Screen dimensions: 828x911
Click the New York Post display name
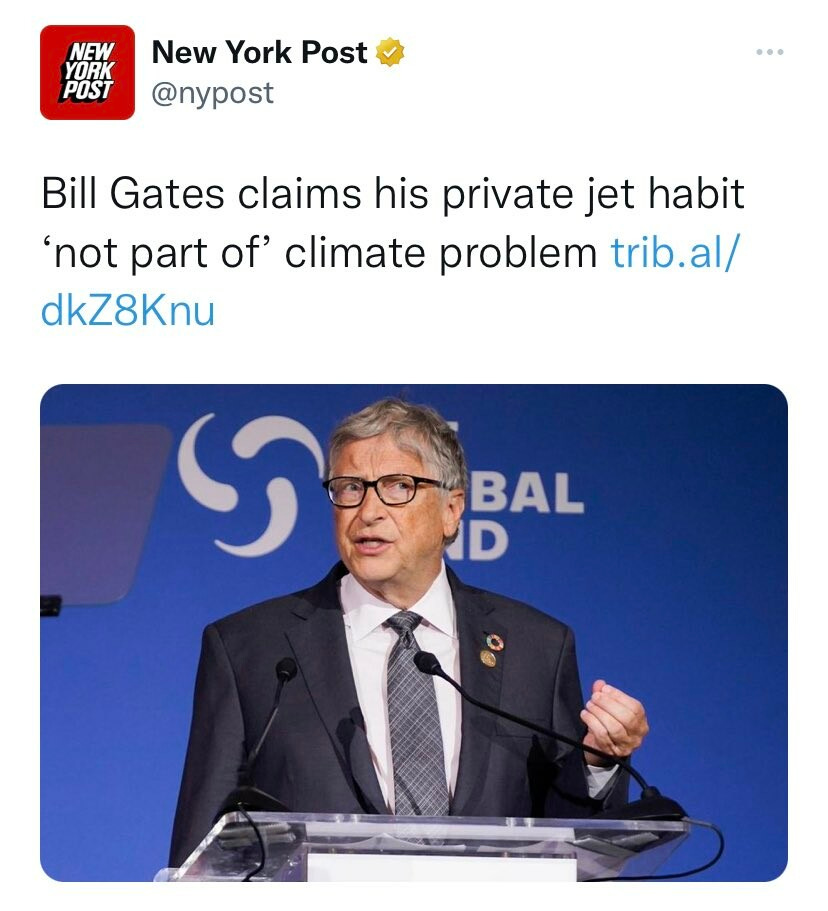pyautogui.click(x=259, y=52)
